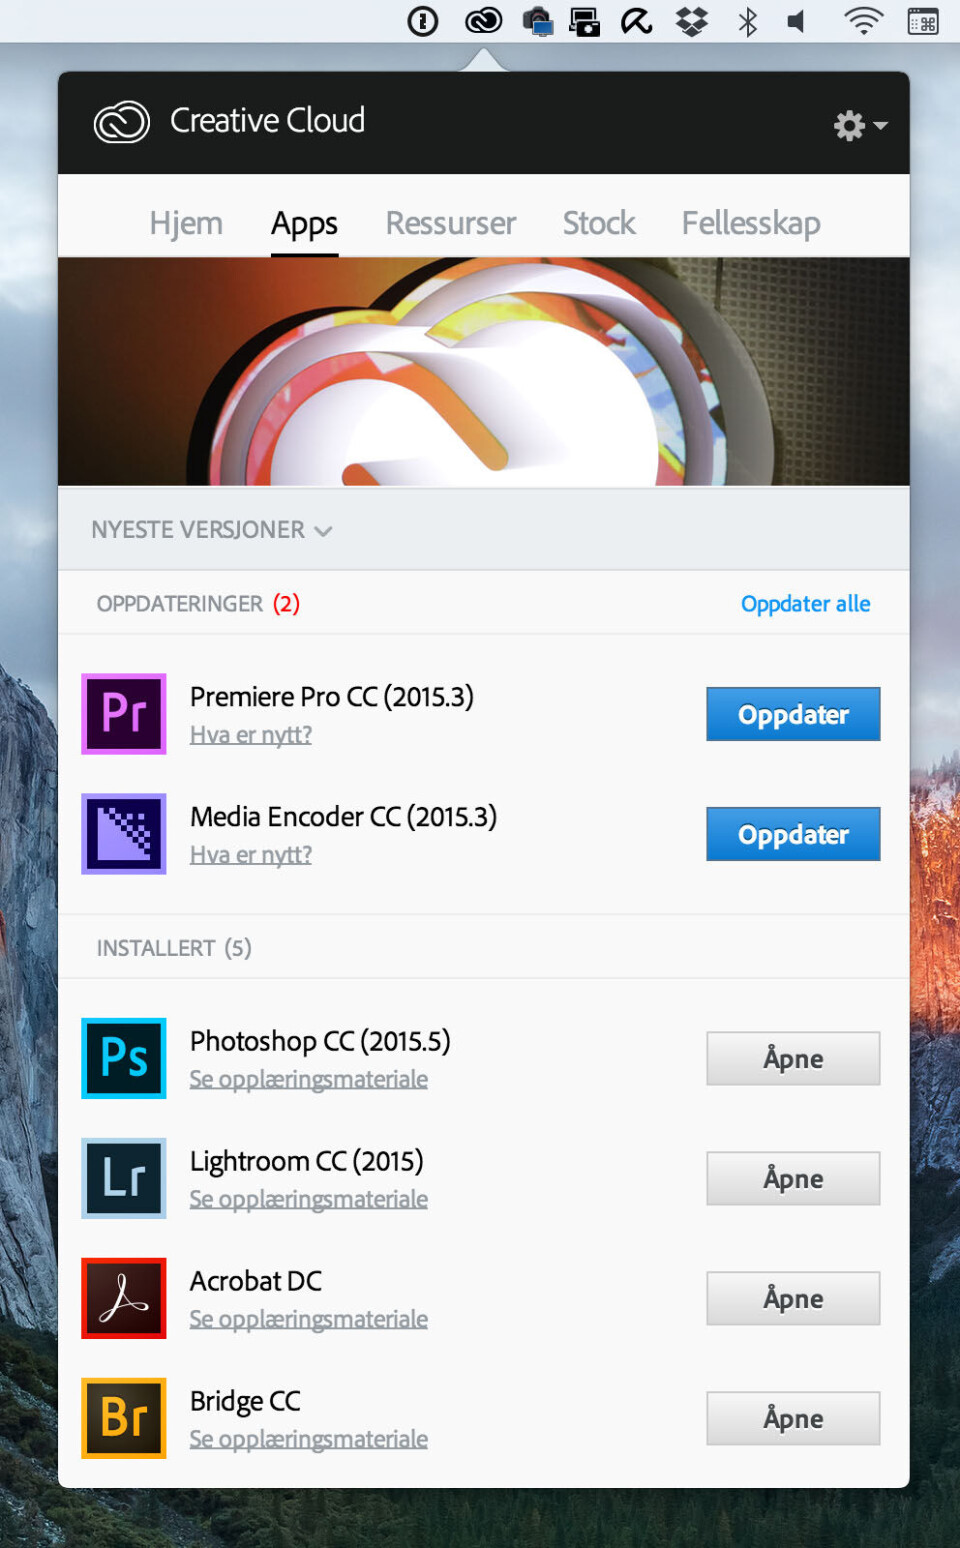Open Acrobat DC's Se opplæringsmateriale link
Viewport: 960px width, 1548px height.
tap(309, 1319)
